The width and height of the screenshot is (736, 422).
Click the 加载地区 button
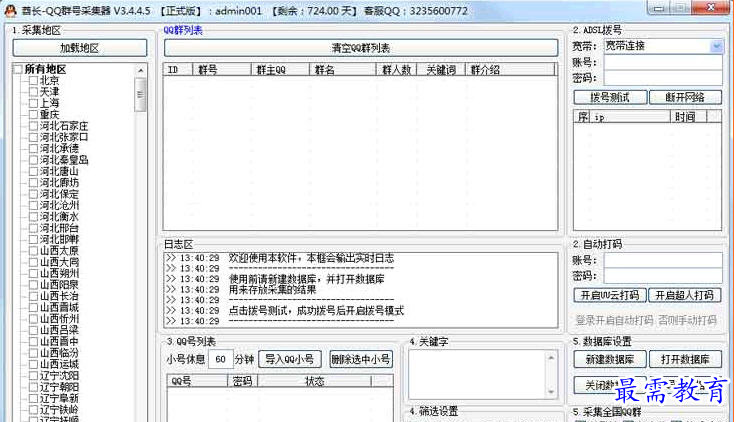point(80,48)
